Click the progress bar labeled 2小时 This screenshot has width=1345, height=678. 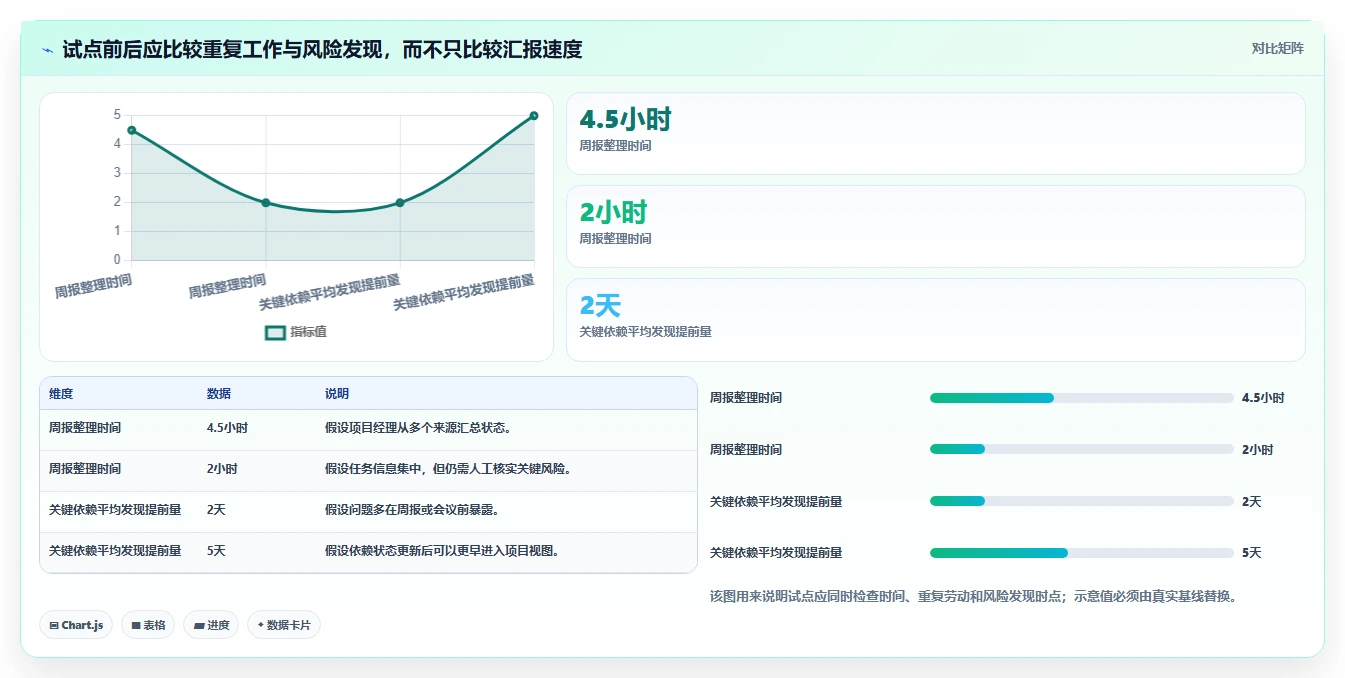click(1081, 449)
